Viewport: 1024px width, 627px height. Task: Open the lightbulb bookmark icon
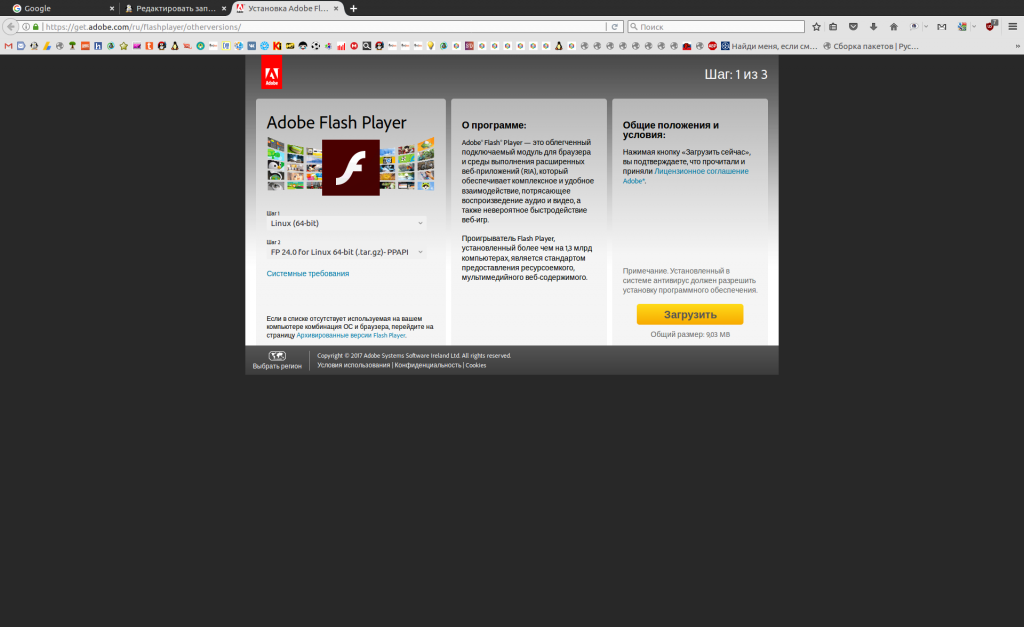point(430,46)
